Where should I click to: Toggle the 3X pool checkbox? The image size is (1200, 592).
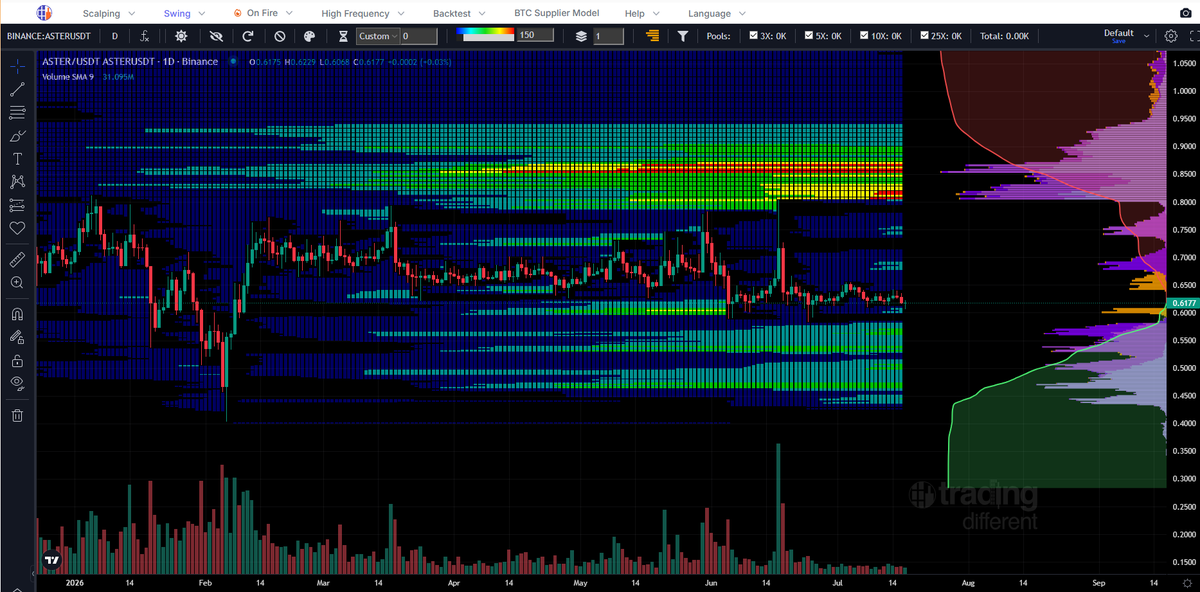coord(753,36)
